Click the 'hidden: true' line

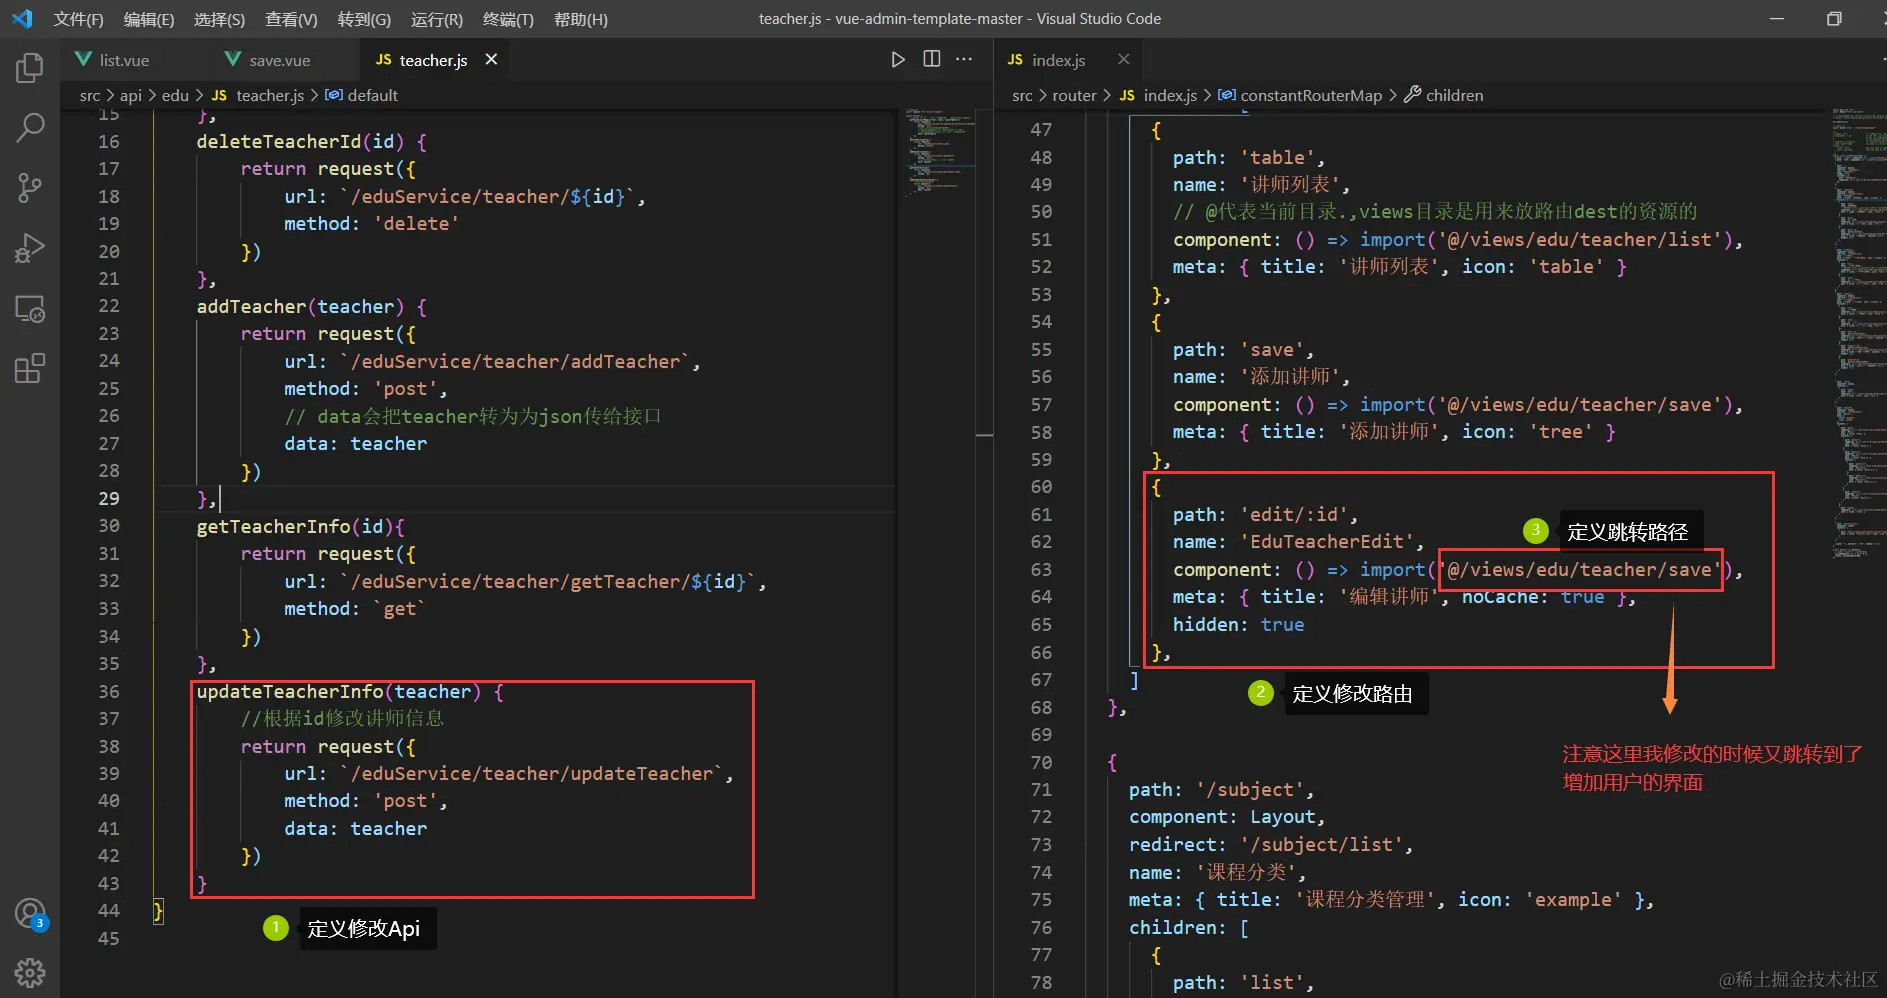(x=1239, y=624)
